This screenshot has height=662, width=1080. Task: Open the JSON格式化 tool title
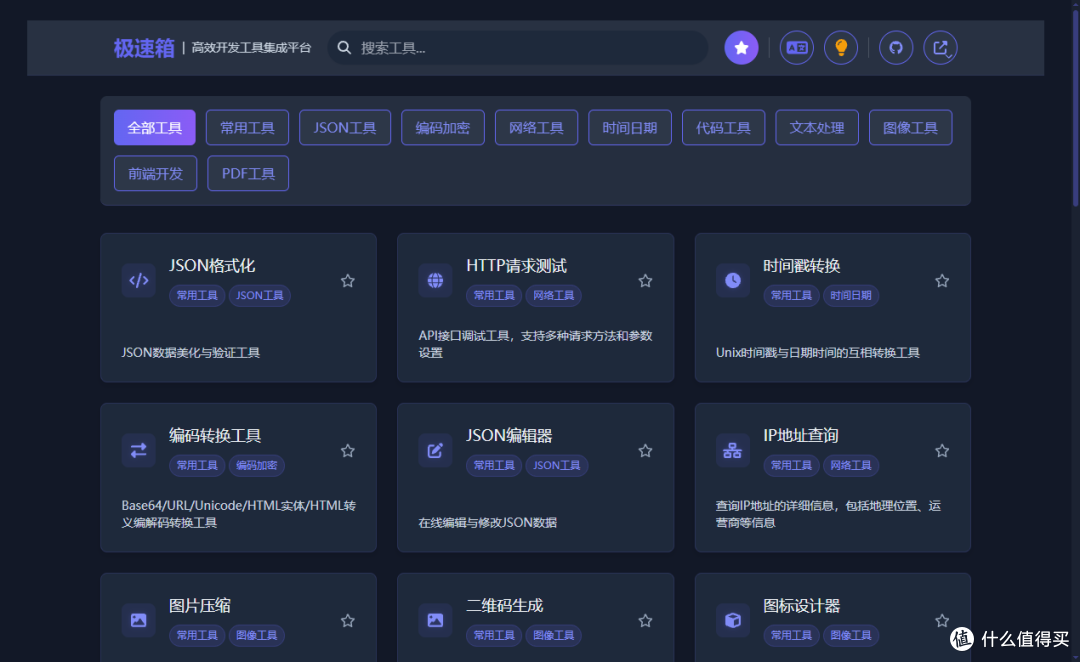212,266
